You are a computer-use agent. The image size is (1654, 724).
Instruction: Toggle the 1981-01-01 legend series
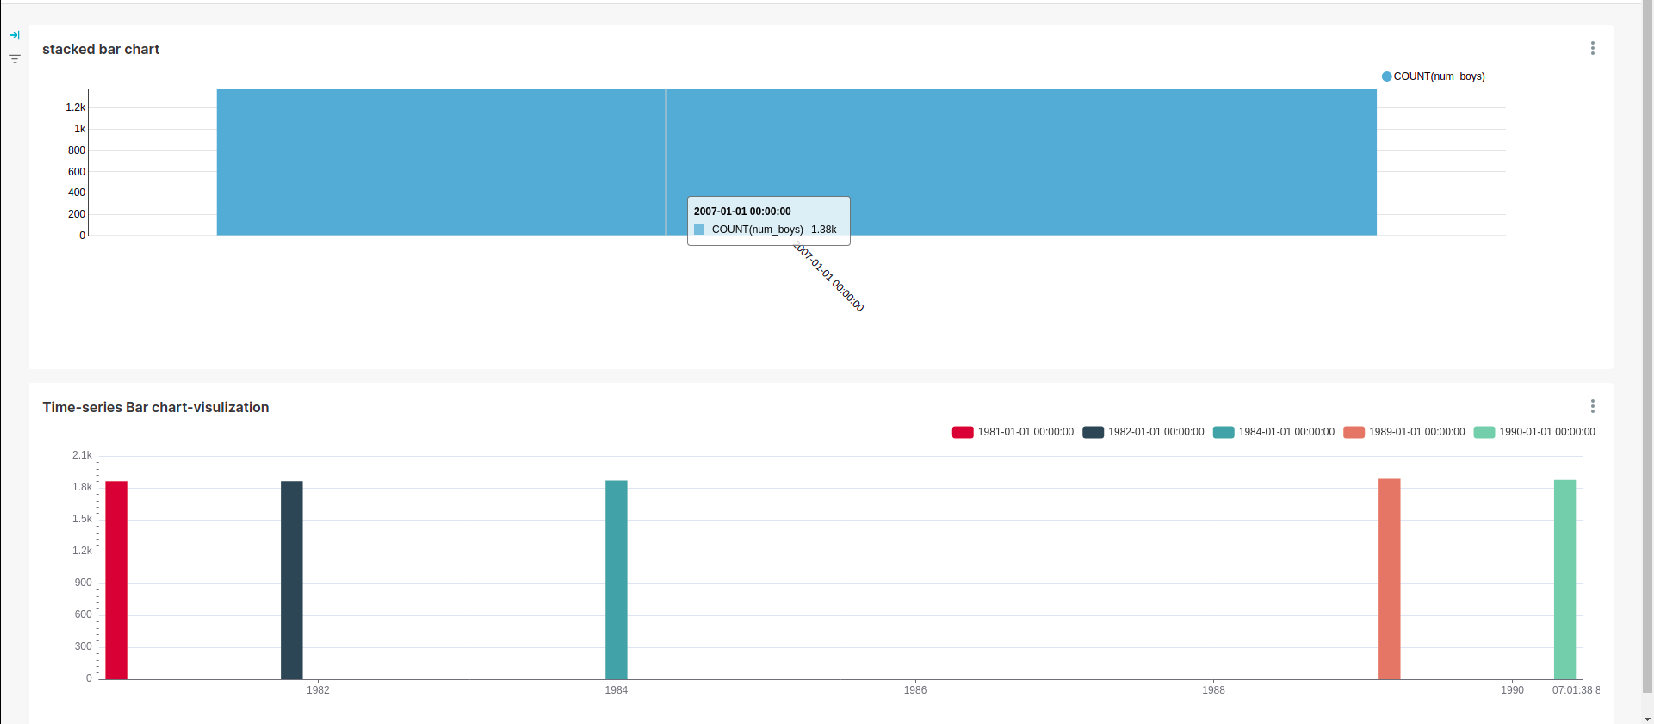(x=1013, y=432)
